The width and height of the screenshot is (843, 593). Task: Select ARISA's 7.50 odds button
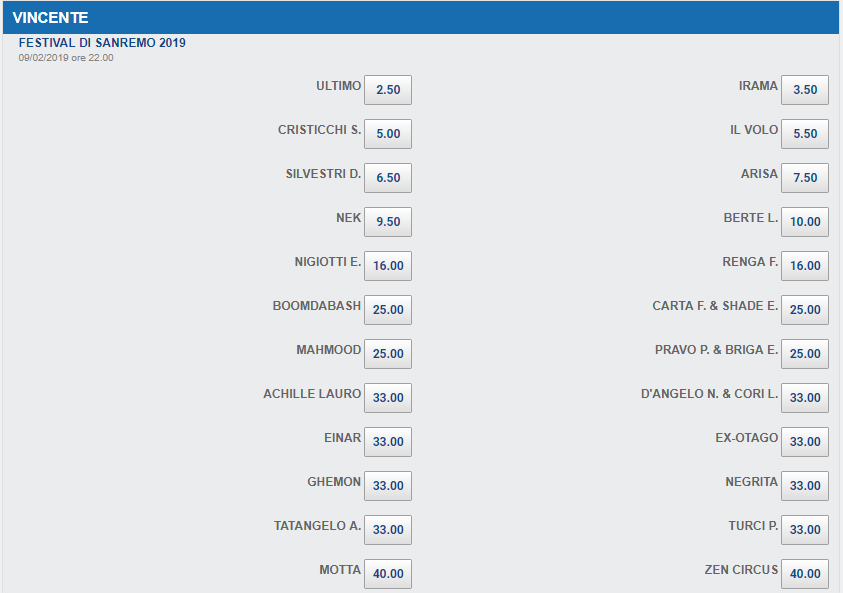[805, 178]
